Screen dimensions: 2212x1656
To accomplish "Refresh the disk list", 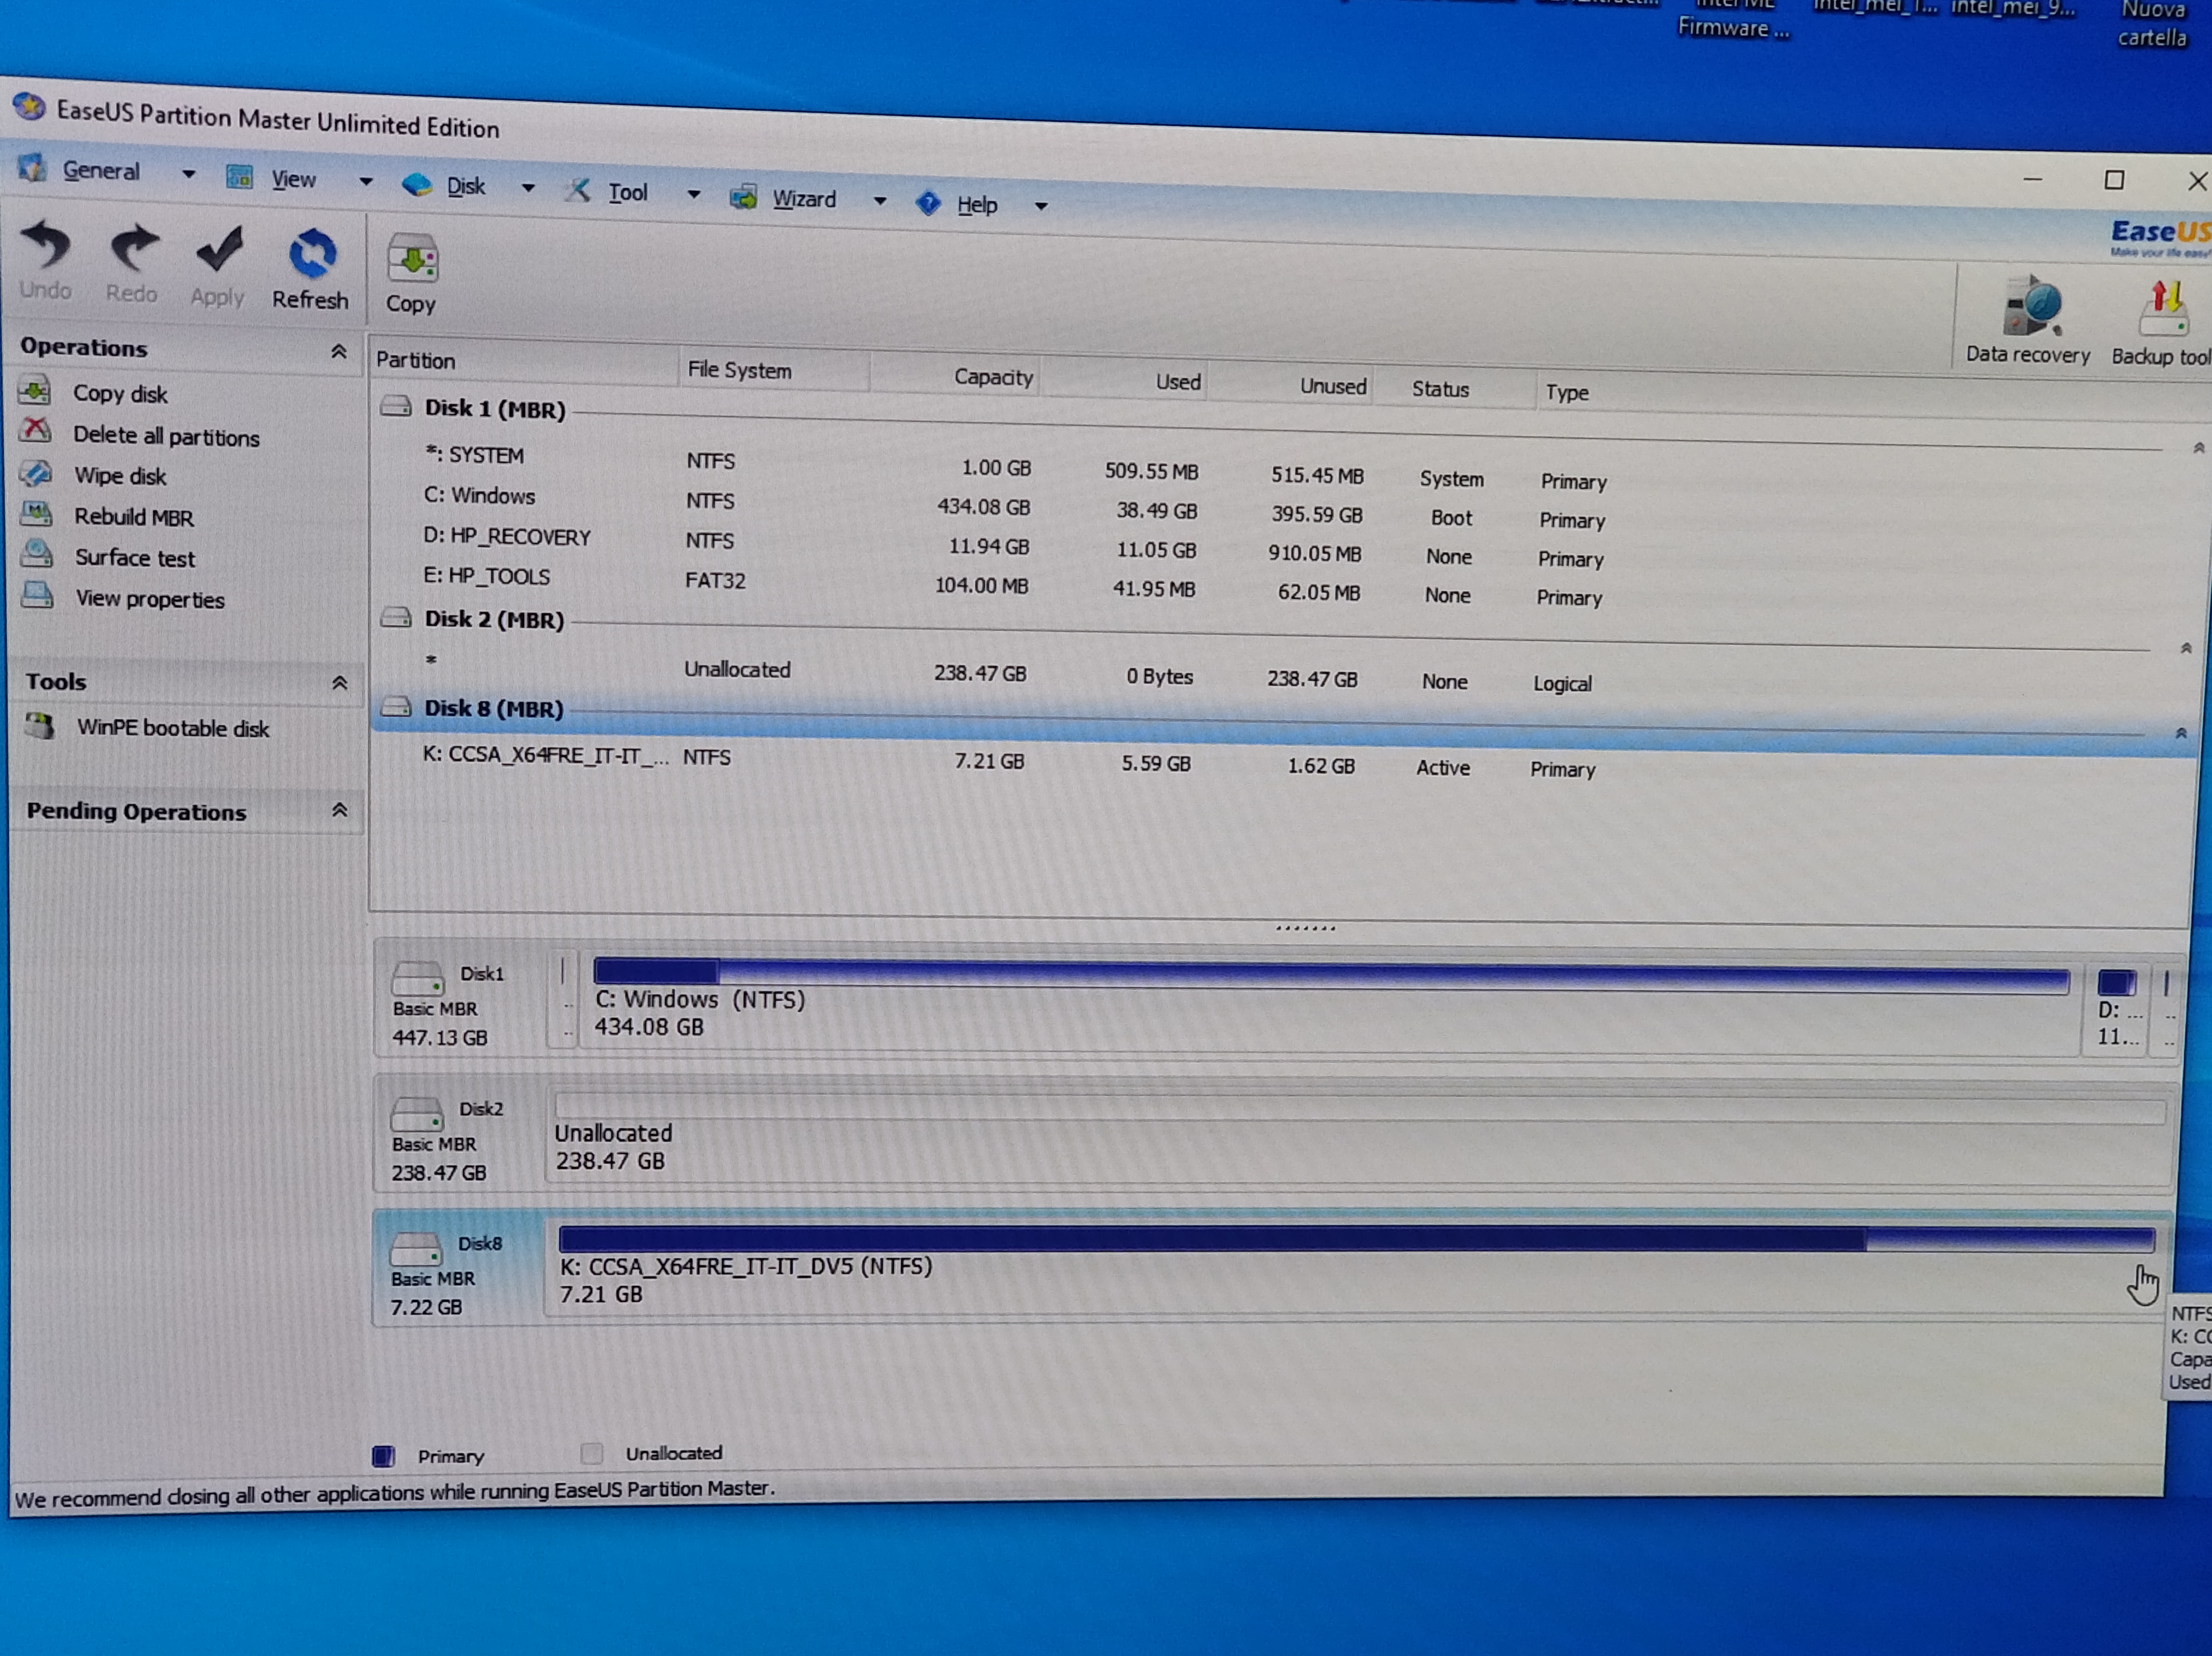I will pyautogui.click(x=311, y=254).
